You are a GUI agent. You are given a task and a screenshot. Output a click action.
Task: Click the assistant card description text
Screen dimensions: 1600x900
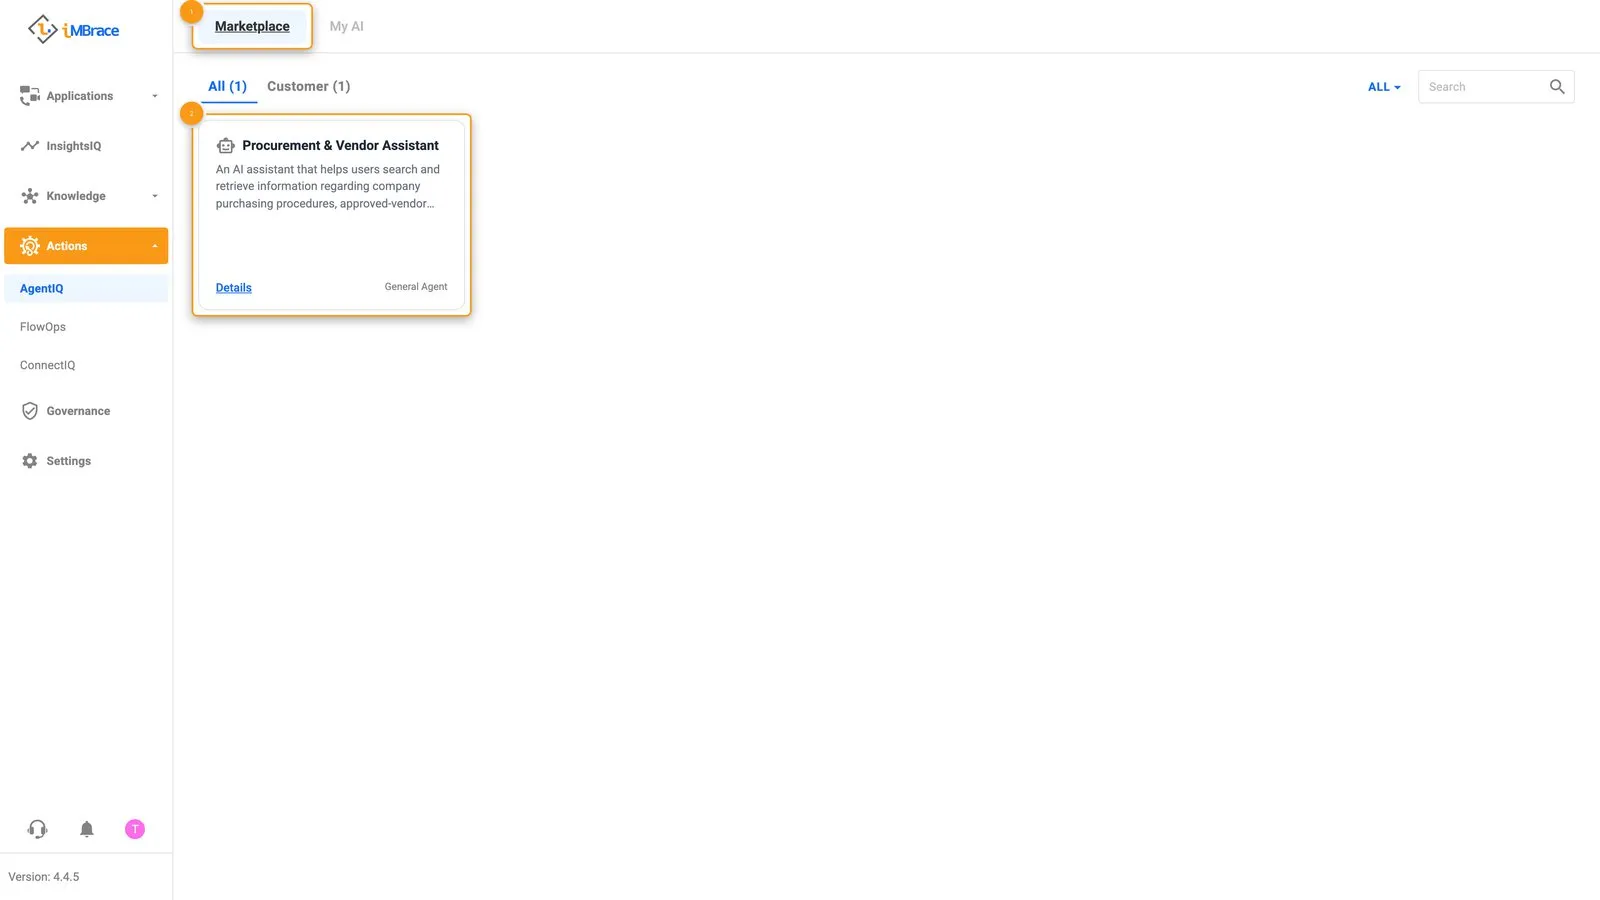[328, 187]
